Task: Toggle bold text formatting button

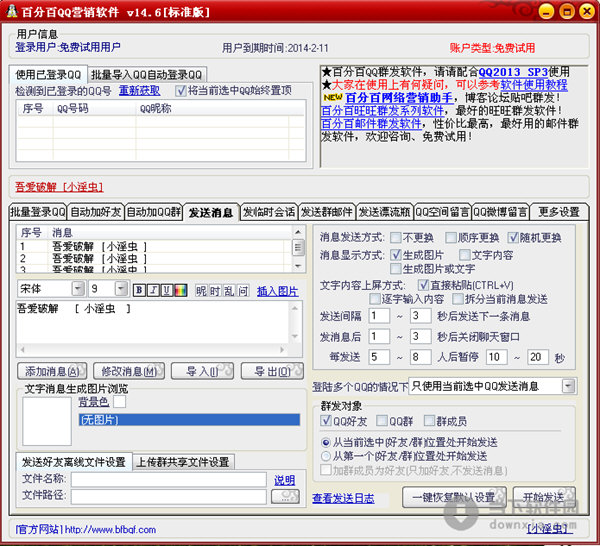Action: tap(139, 290)
